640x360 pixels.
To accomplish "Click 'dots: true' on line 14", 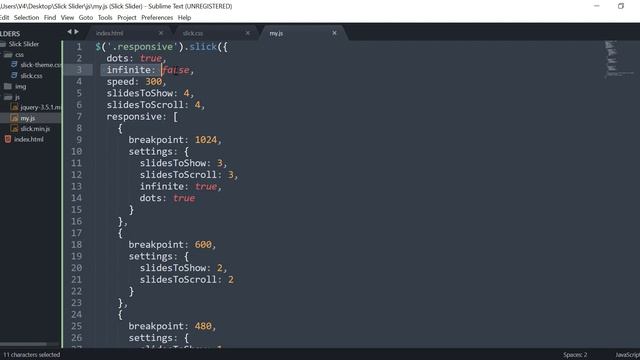I will (167, 198).
